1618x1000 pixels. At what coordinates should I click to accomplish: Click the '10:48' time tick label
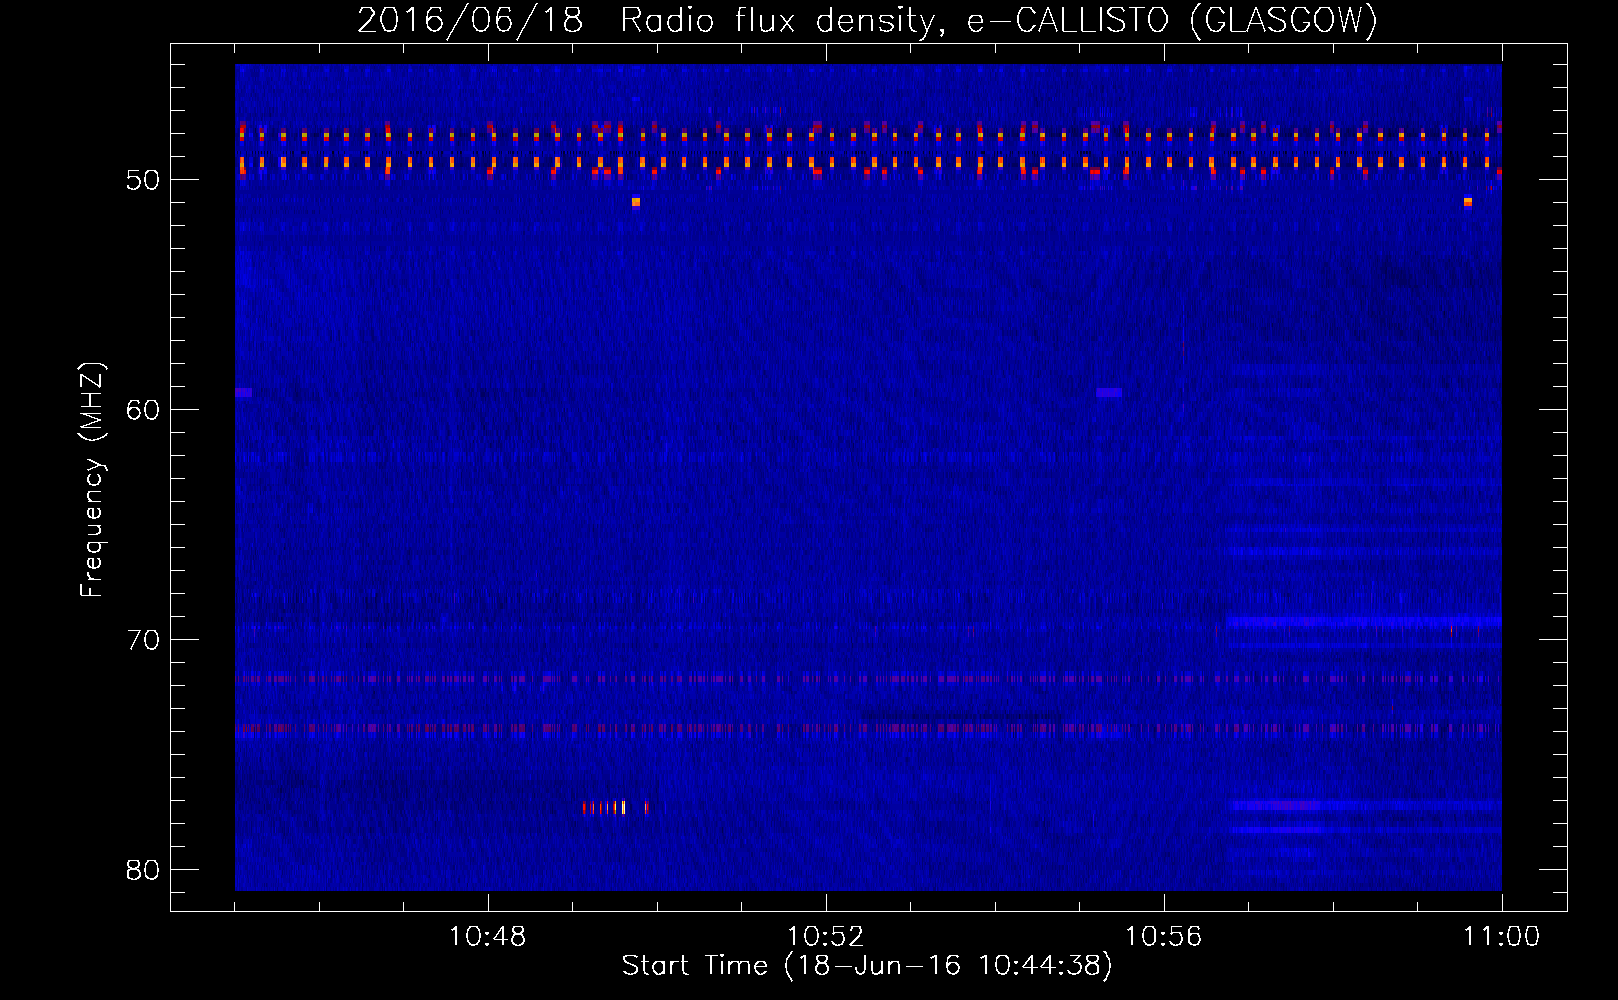(x=488, y=937)
